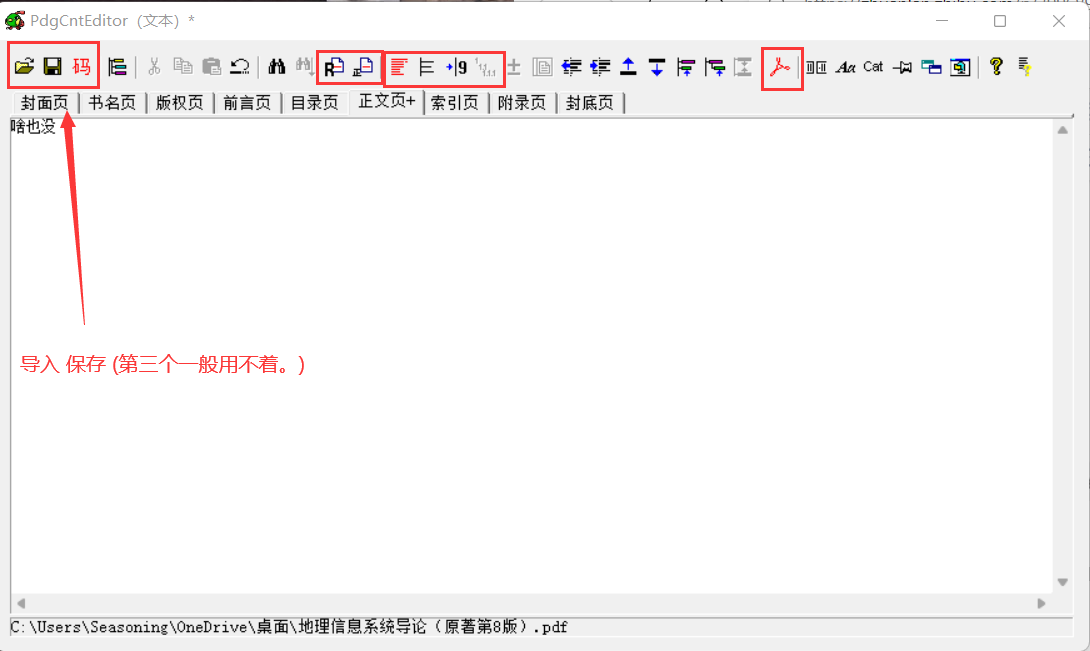Switch to the 目录页 tab
1090x651 pixels.
click(x=315, y=101)
